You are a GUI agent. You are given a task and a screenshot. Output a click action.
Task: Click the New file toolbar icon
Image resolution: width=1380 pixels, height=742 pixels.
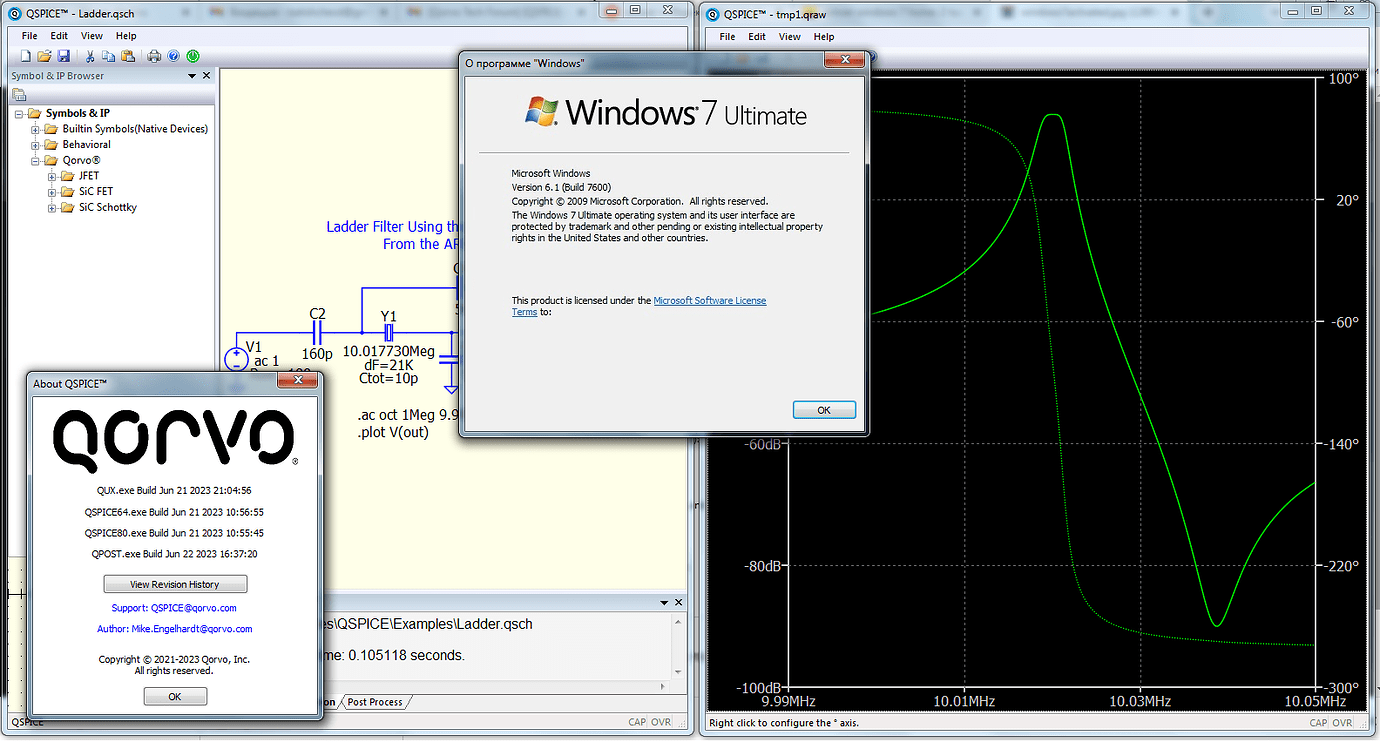(26, 56)
